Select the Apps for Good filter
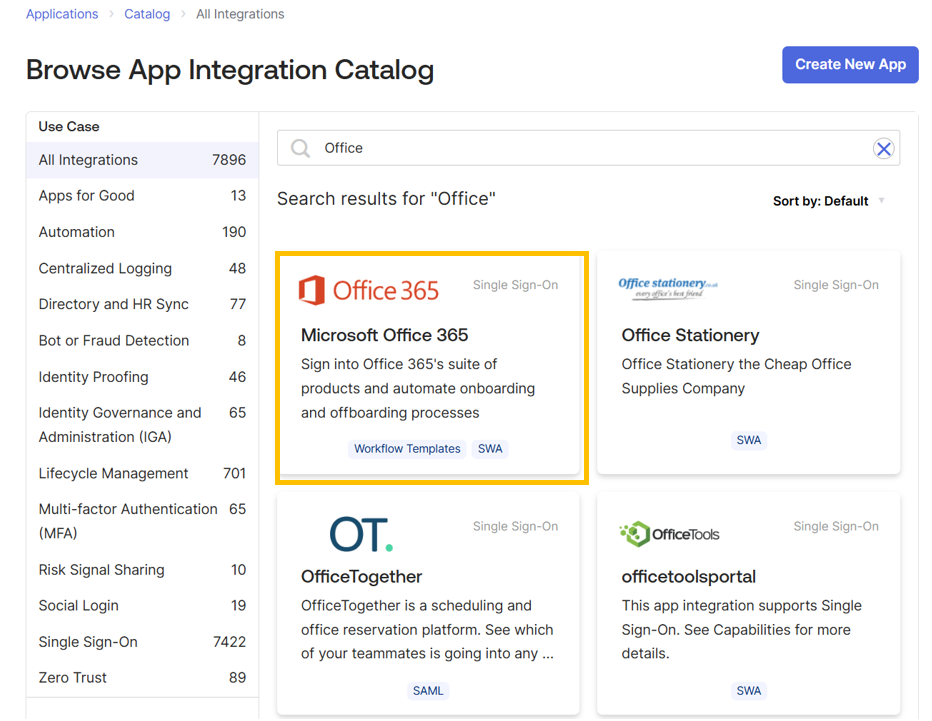The image size is (932, 721). pyautogui.click(x=142, y=196)
